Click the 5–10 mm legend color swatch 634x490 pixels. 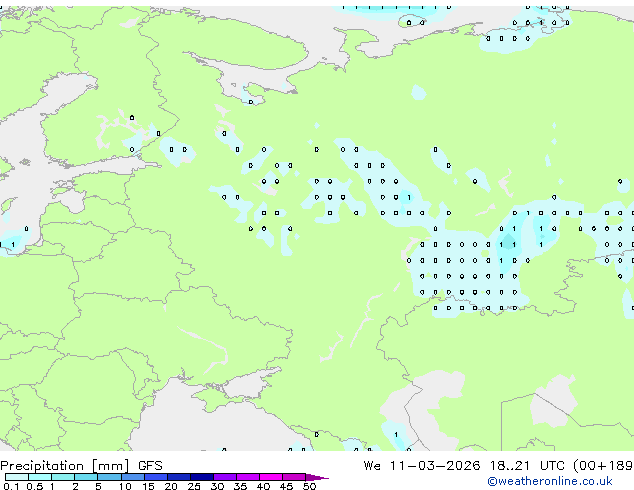coord(109,477)
